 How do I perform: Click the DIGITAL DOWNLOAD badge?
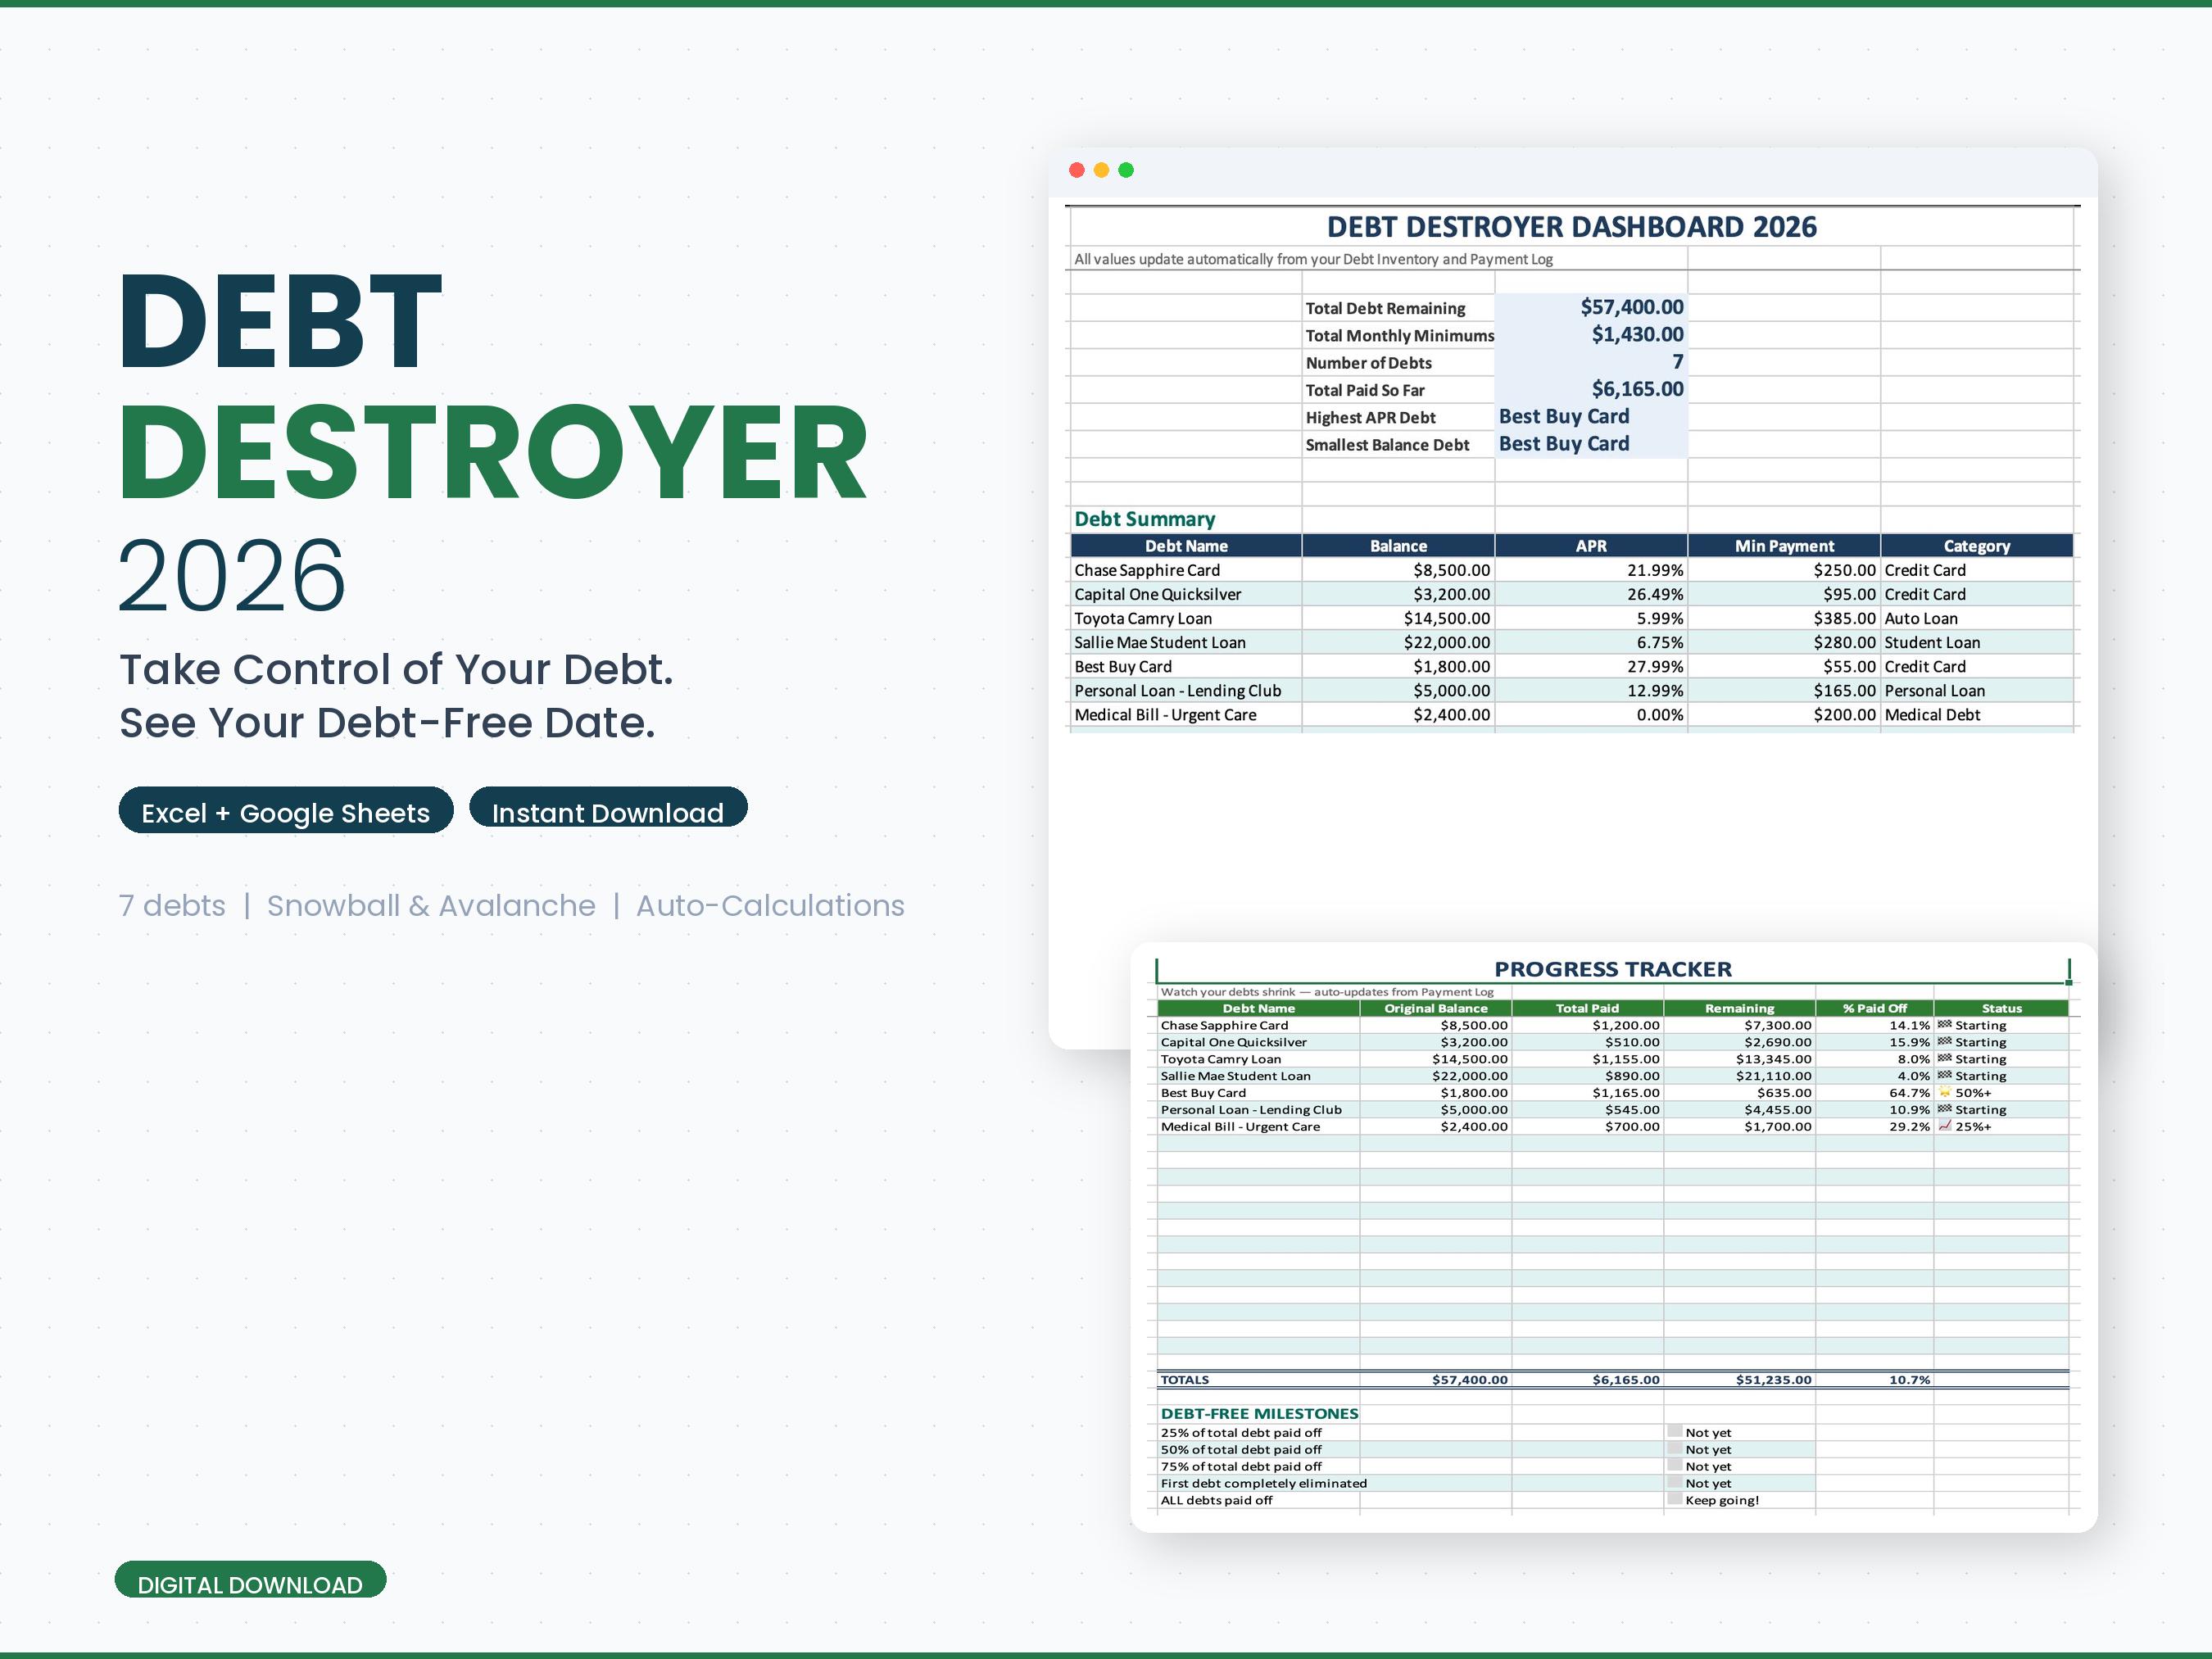(x=250, y=1580)
